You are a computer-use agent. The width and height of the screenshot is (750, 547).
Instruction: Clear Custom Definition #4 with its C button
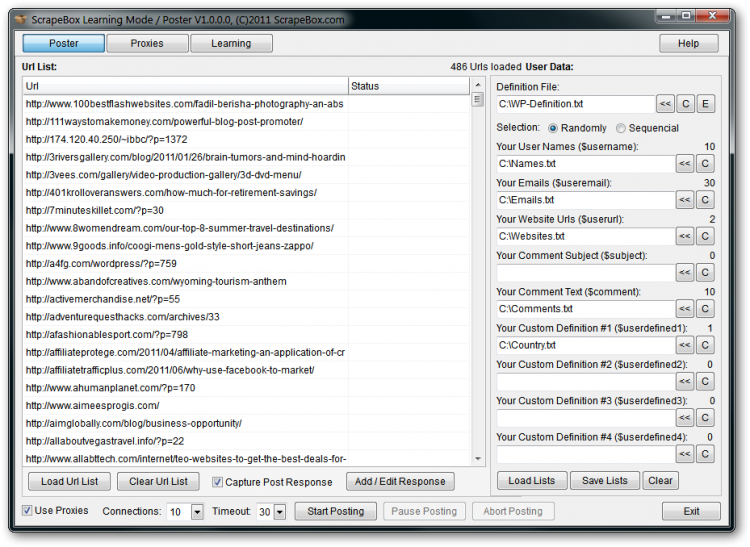coord(705,454)
